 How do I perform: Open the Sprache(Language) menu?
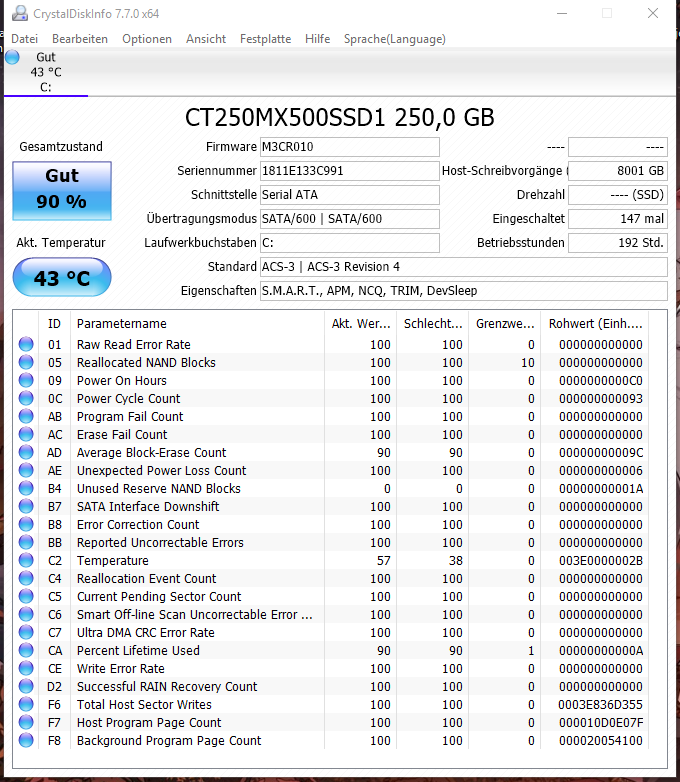[395, 39]
